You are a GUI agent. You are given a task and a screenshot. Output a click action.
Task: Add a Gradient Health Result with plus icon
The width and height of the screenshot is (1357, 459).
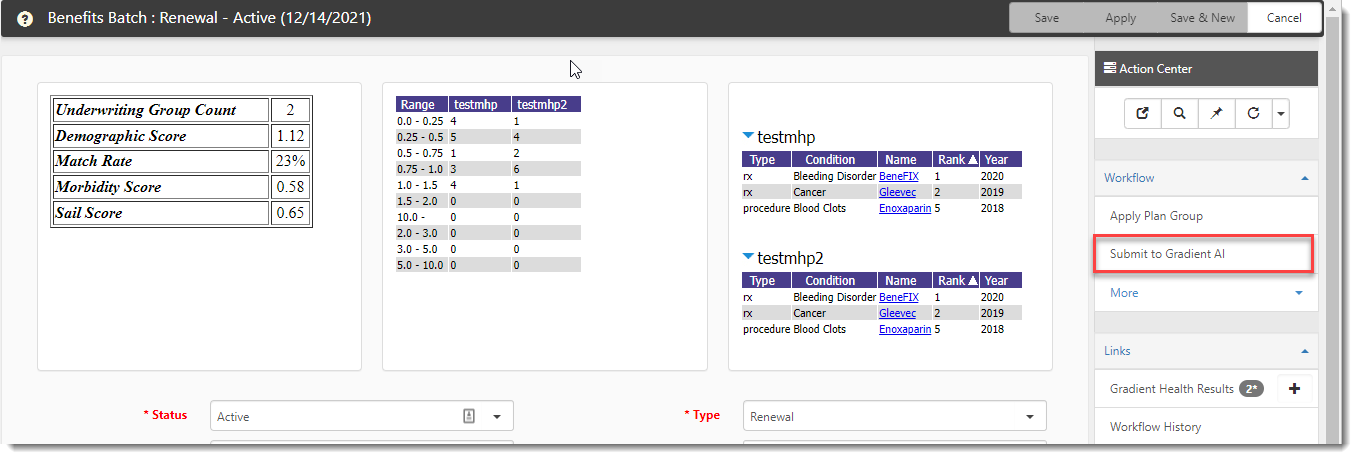[1294, 389]
